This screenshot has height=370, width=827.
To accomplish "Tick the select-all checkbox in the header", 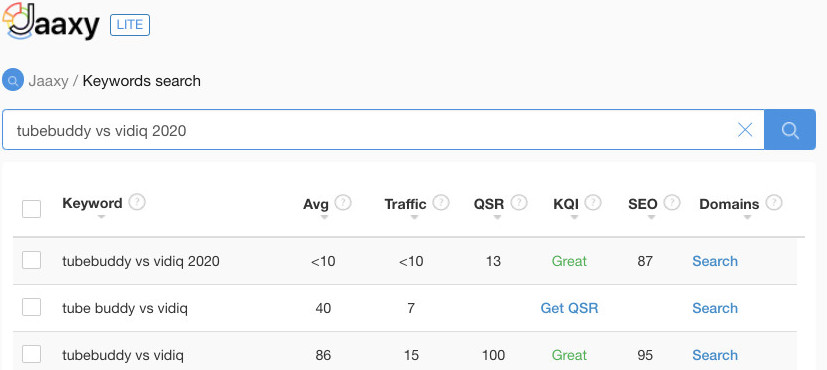I will point(32,208).
